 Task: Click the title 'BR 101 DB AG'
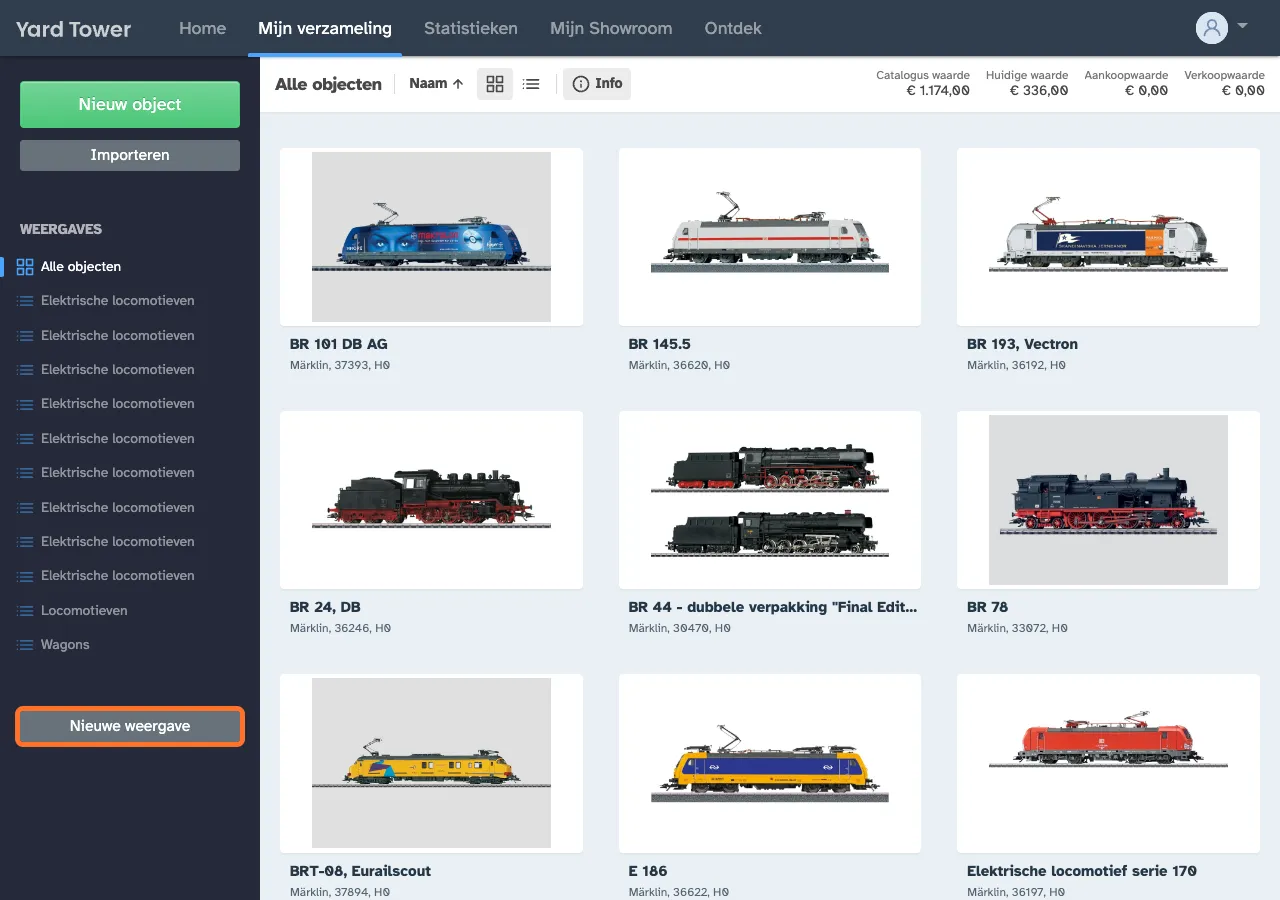(338, 344)
